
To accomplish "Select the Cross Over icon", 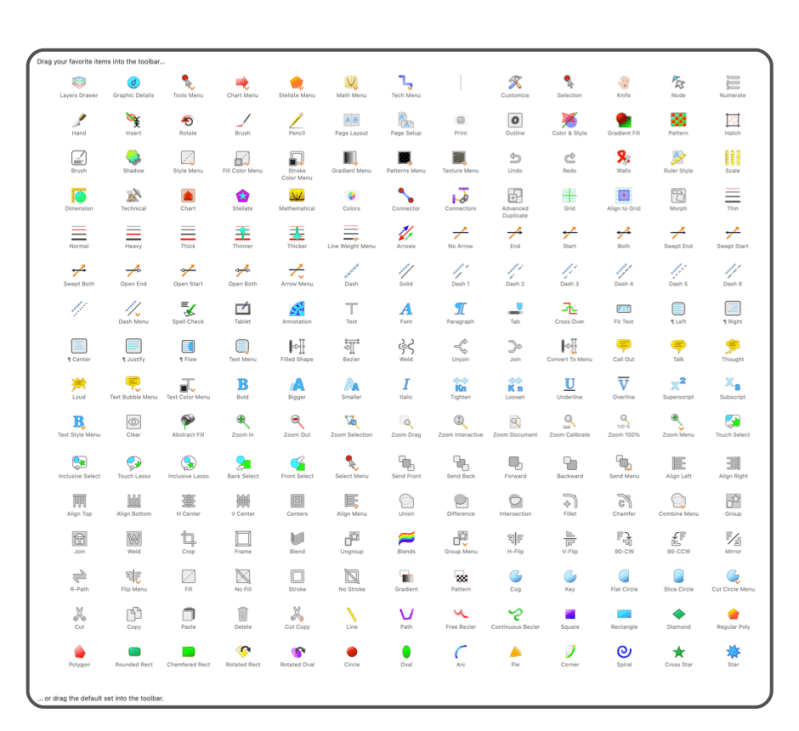I will tap(570, 309).
